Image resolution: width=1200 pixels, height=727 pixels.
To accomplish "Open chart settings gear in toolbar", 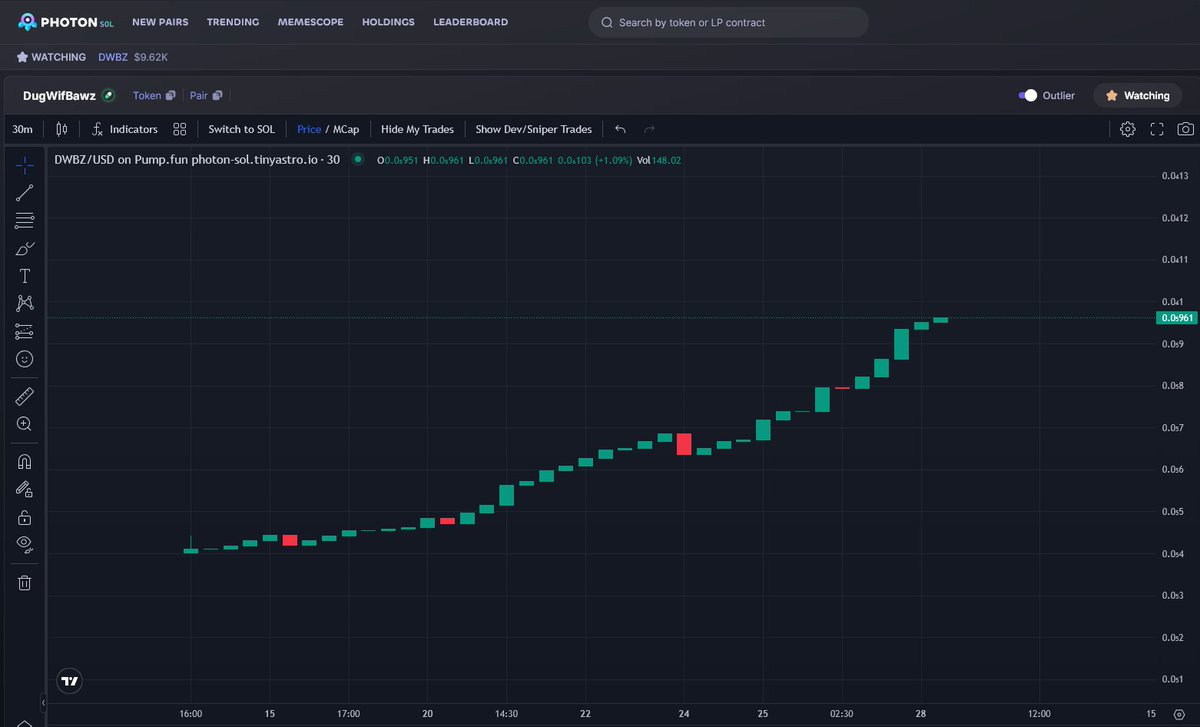I will [1127, 129].
